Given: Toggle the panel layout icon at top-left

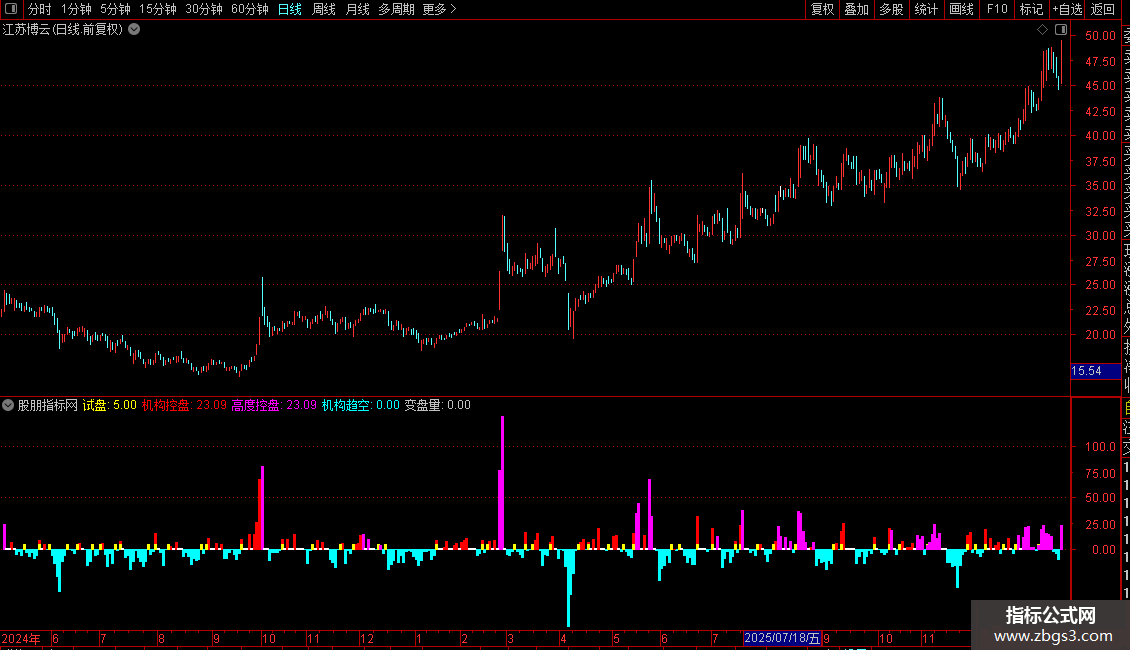Looking at the screenshot, I should [11, 9].
